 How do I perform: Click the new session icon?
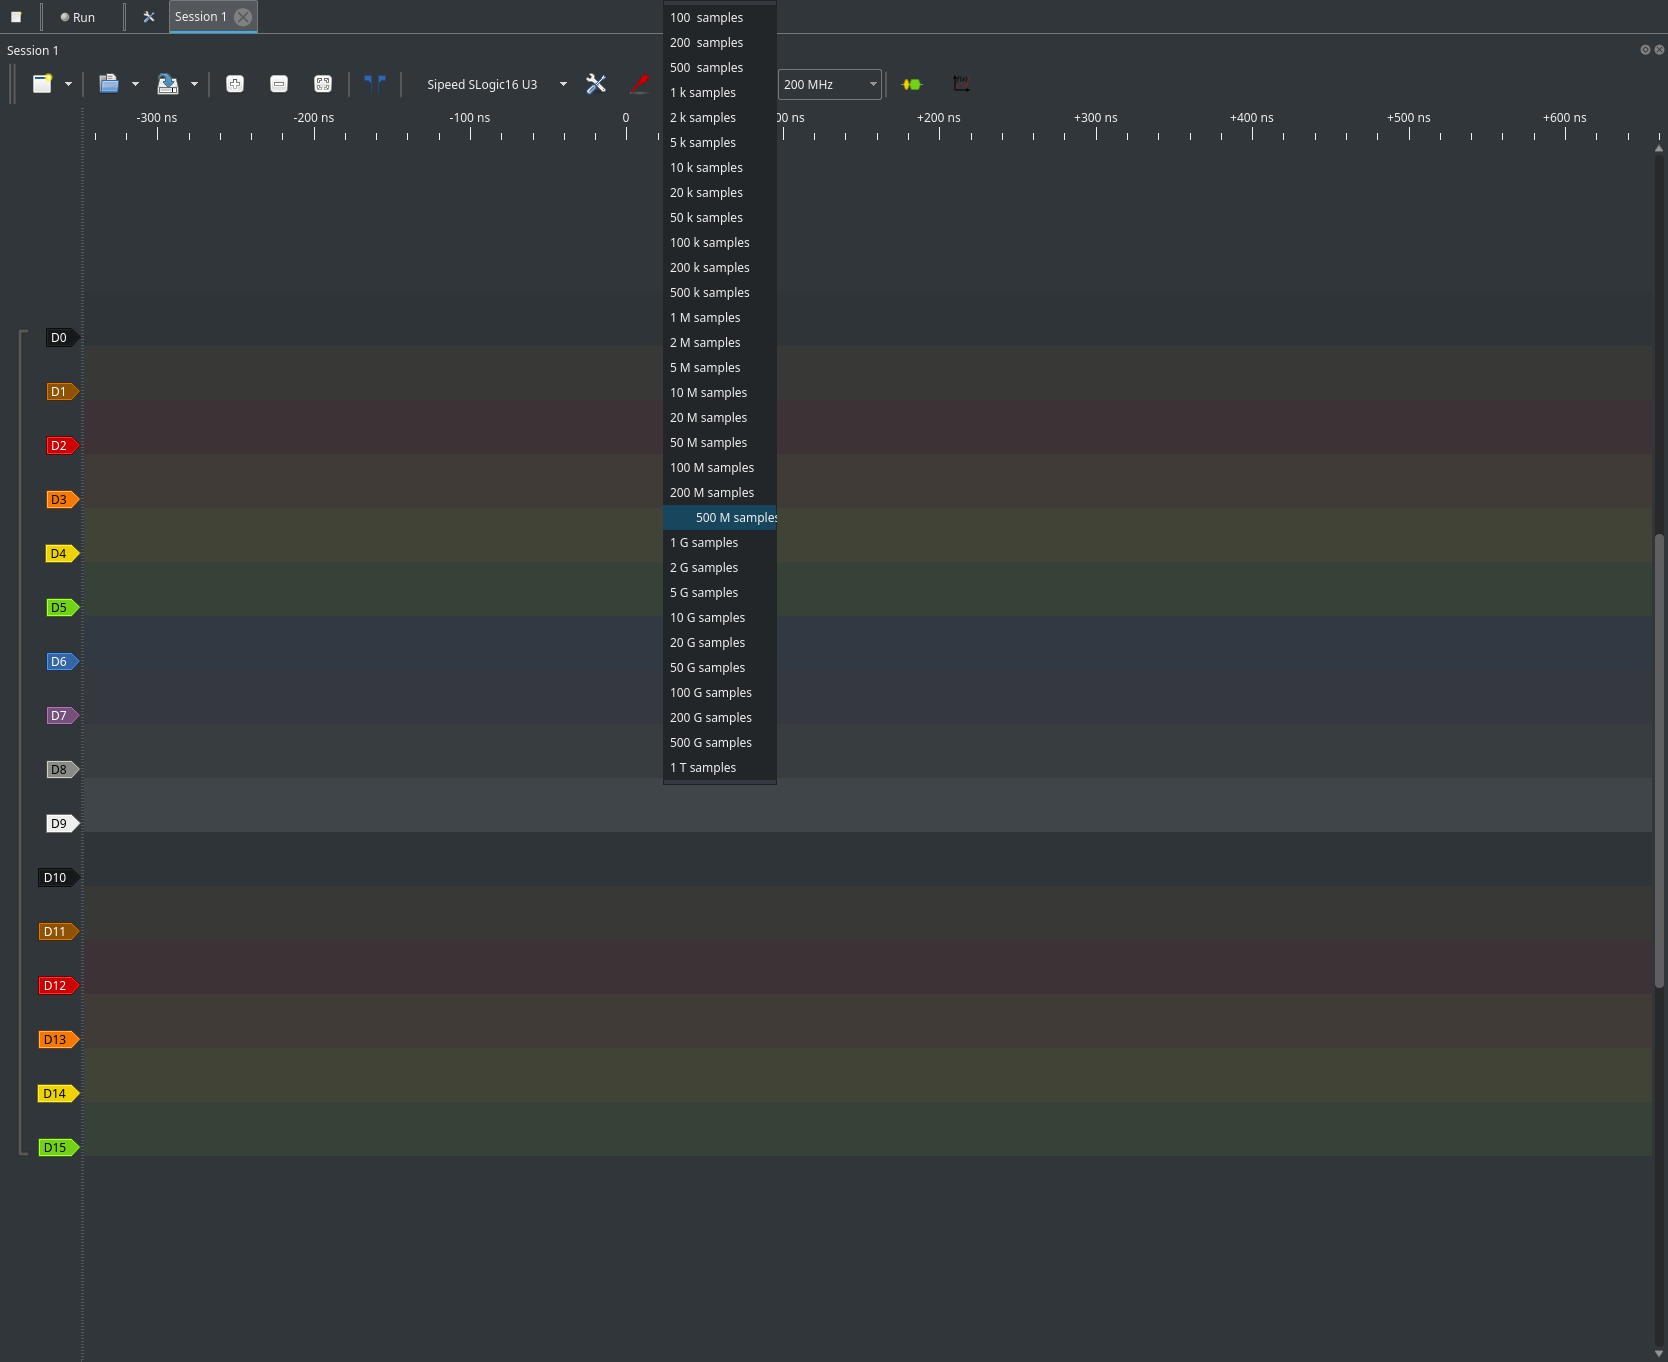coord(42,84)
